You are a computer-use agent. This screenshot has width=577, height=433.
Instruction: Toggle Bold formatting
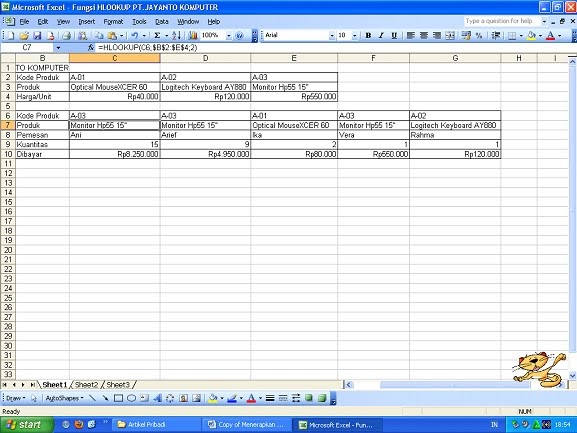pos(368,36)
